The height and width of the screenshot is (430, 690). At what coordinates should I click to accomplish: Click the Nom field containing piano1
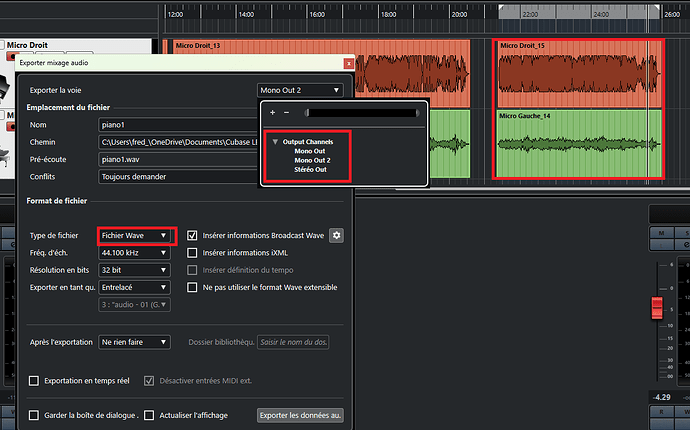pyautogui.click(x=179, y=125)
